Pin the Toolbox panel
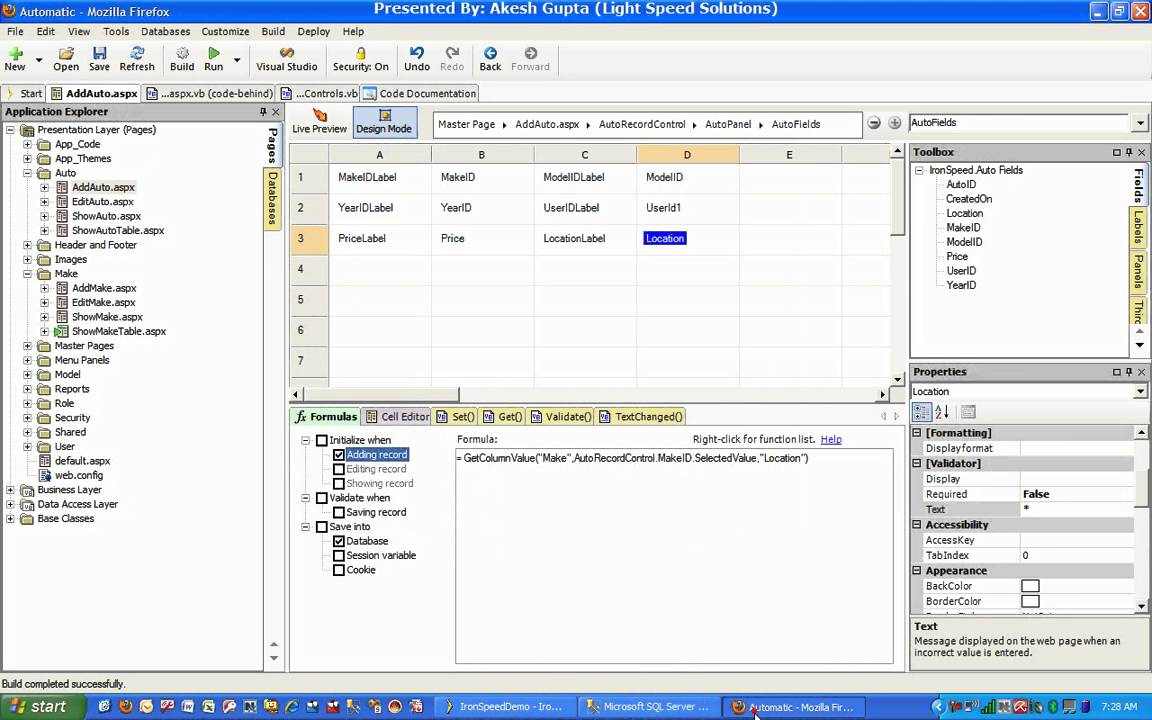Viewport: 1152px width, 720px height. point(1129,152)
